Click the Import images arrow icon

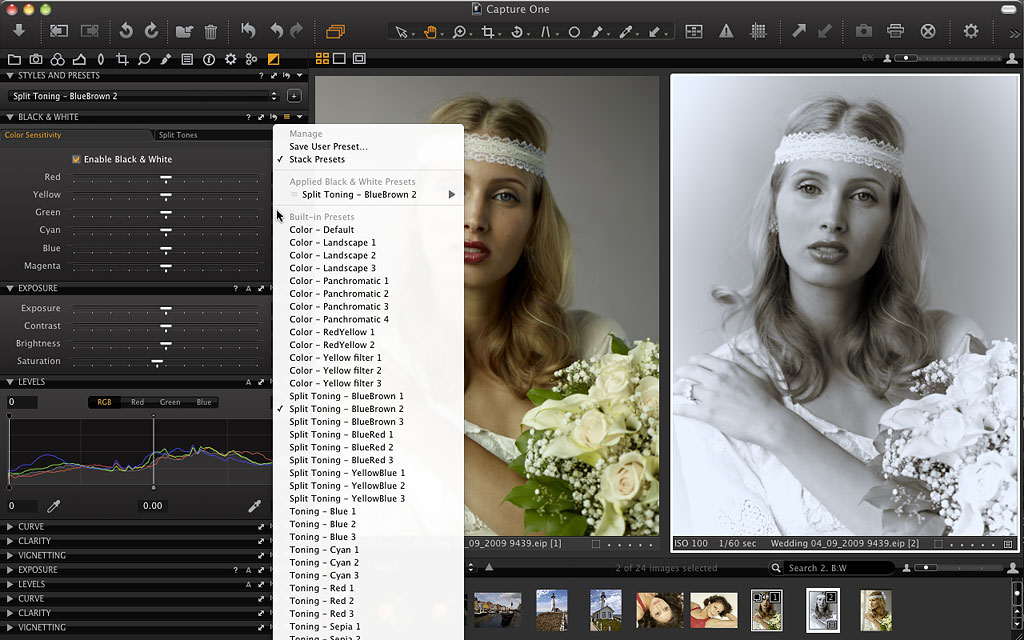click(x=18, y=32)
